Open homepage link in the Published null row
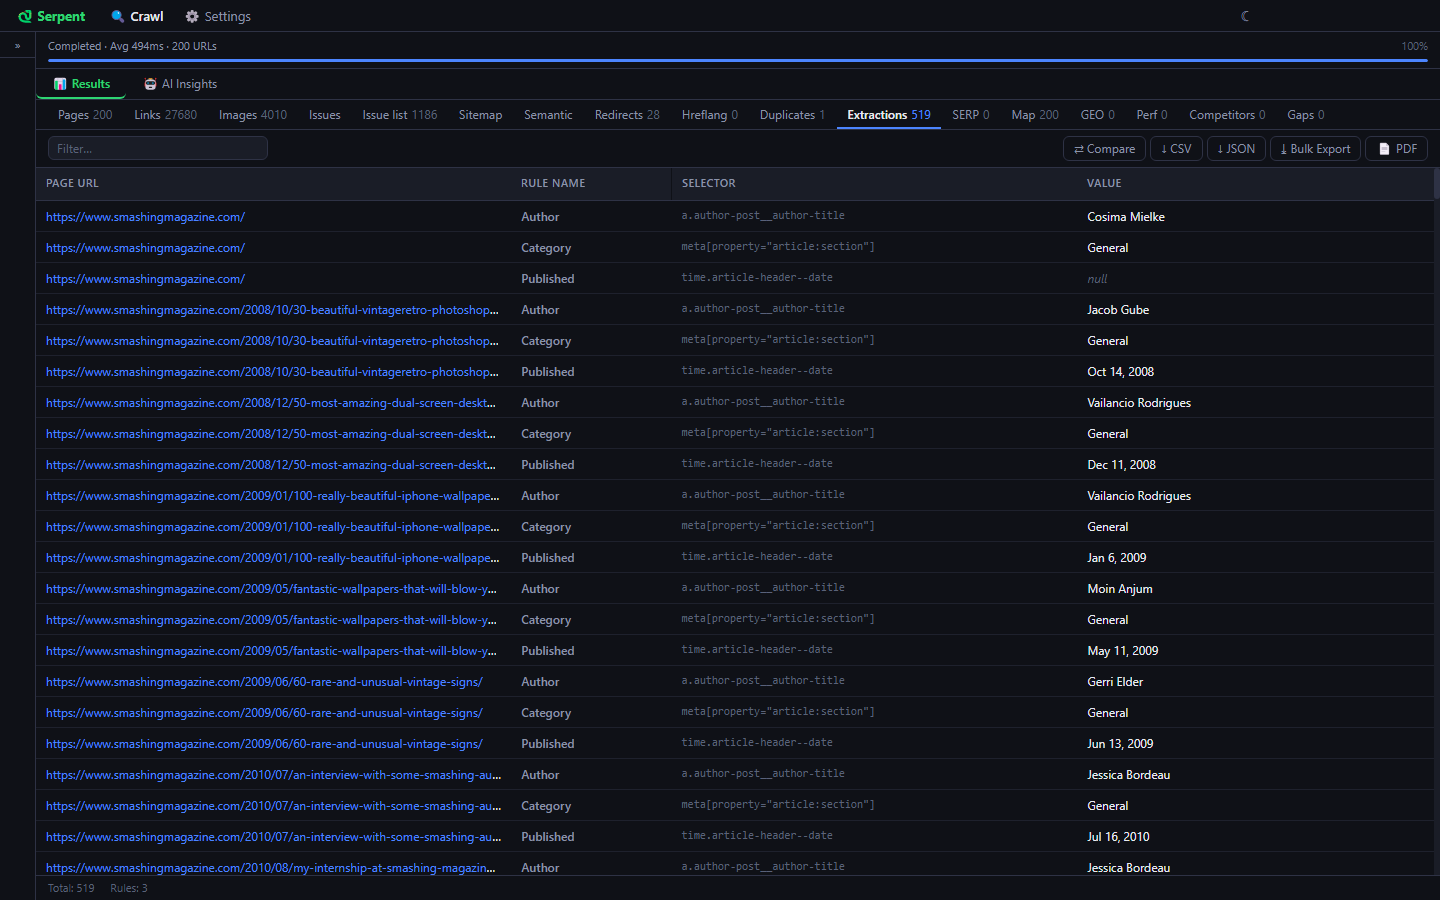The image size is (1440, 900). [x=145, y=279]
